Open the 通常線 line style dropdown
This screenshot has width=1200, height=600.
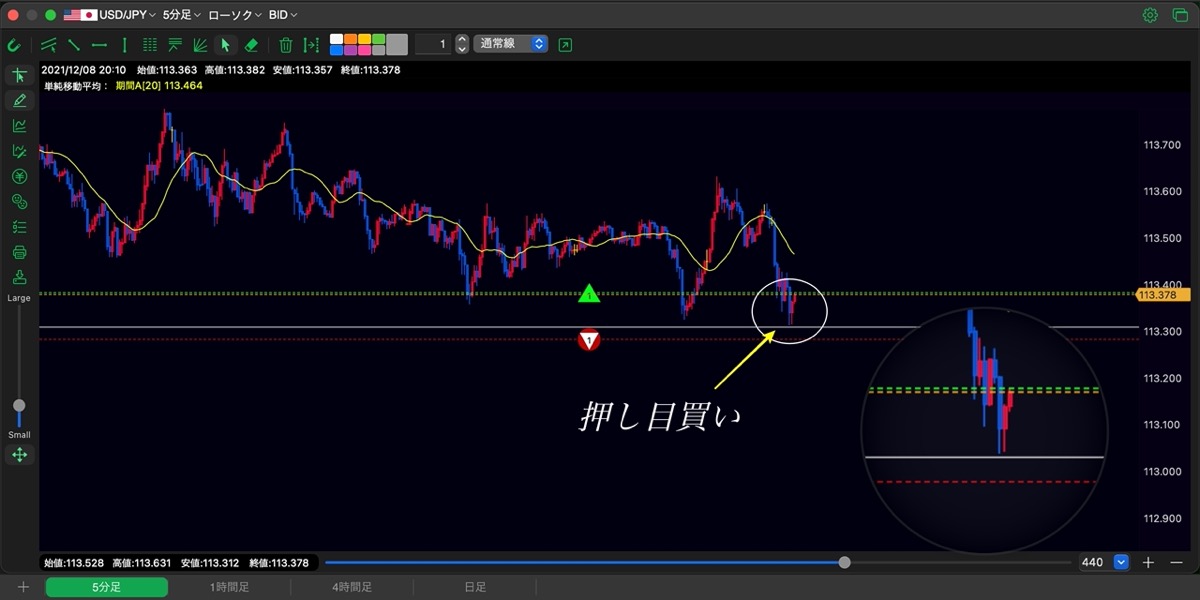(510, 44)
